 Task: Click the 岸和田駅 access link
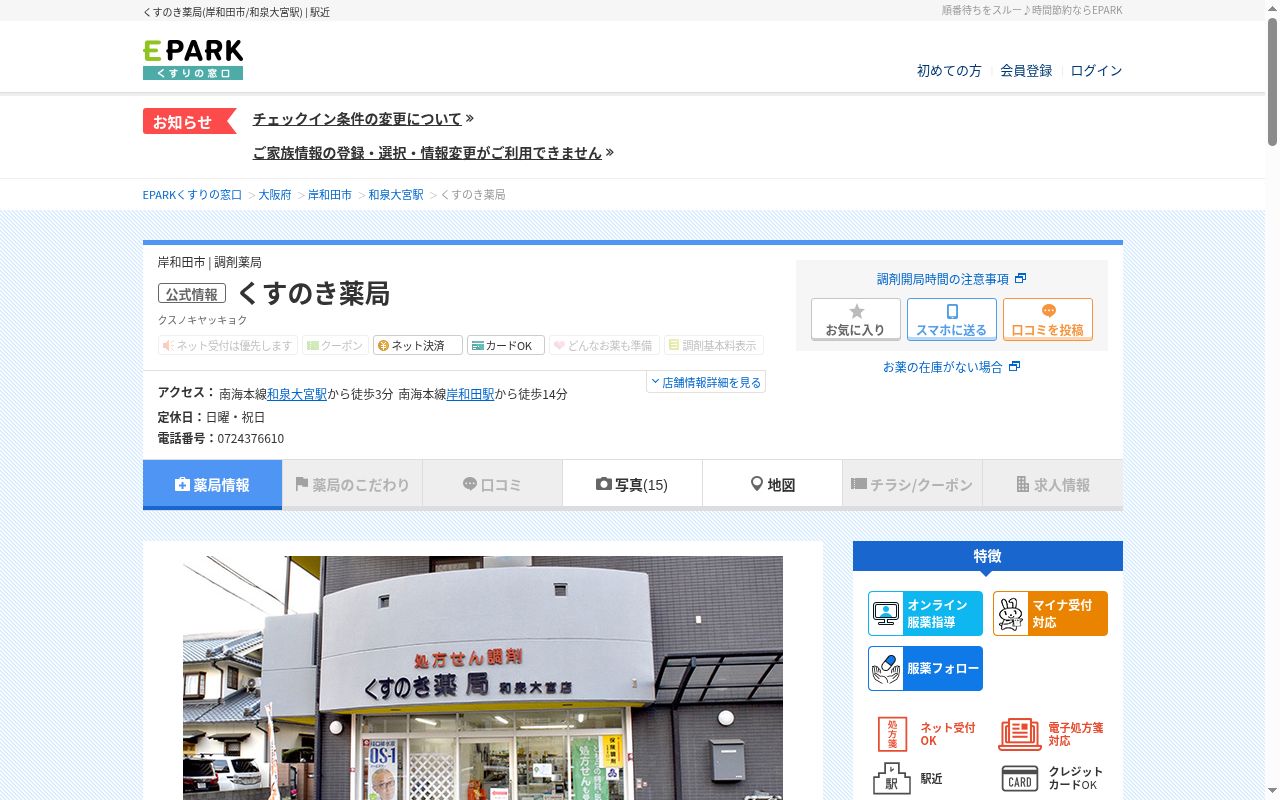470,394
